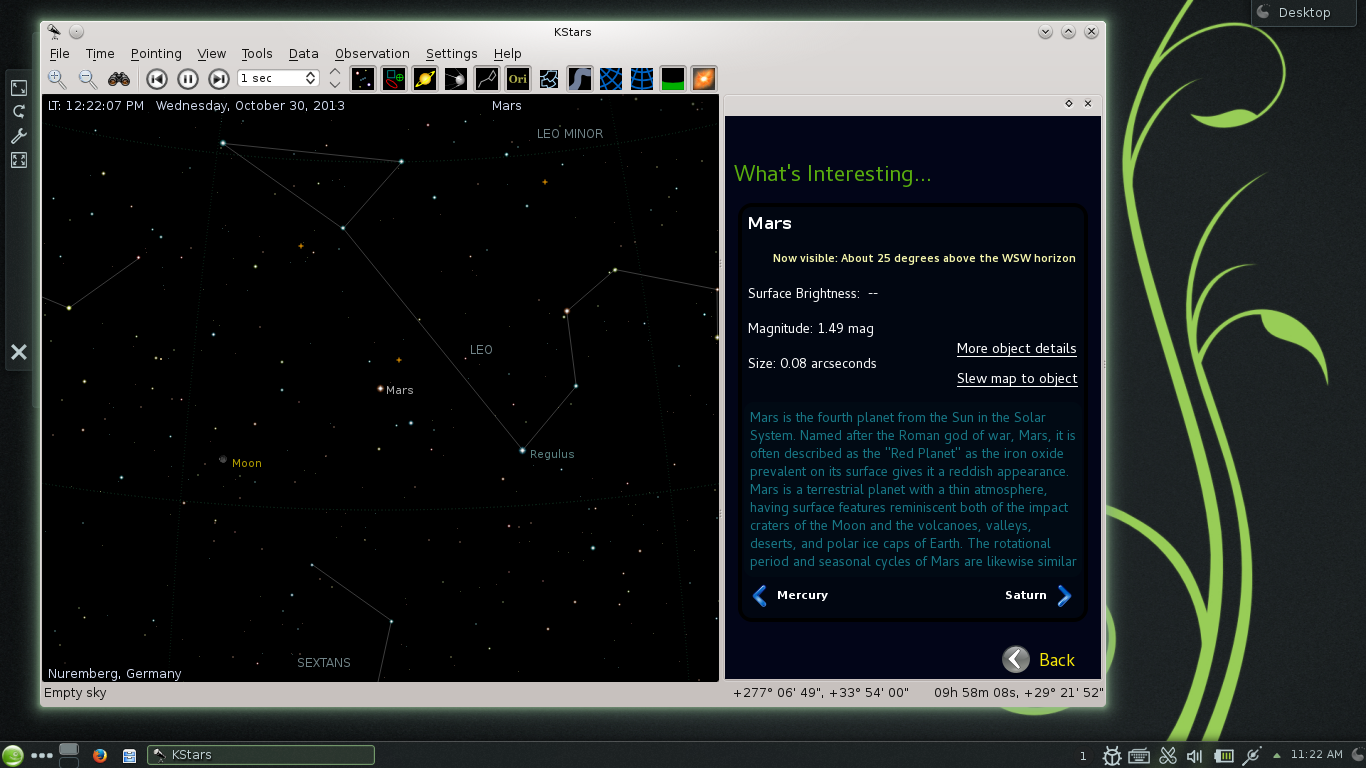Toggle stars display in the toolbar
Screen dimensions: 1366x768
click(364, 79)
